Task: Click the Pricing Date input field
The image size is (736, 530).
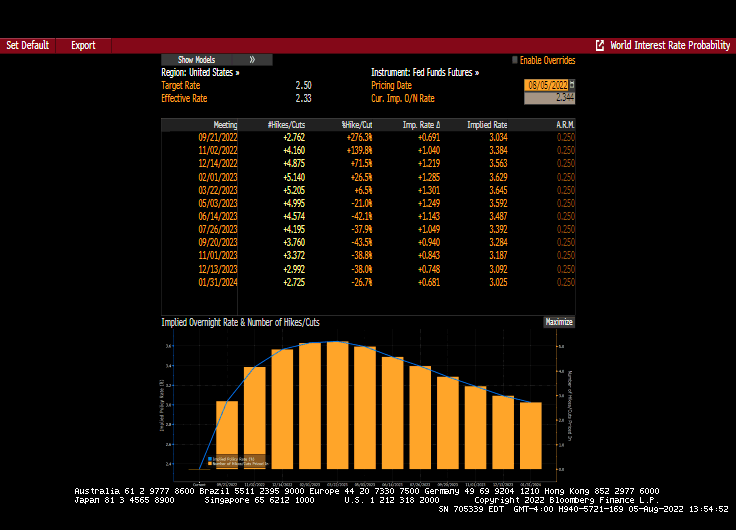Action: pyautogui.click(x=546, y=85)
